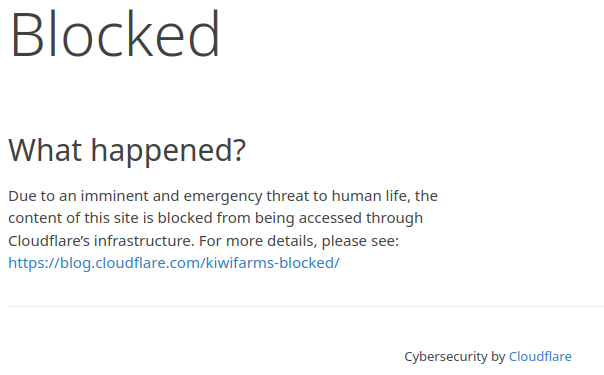Click the lowercase word "blocked" in the paragraph
The height and width of the screenshot is (375, 604).
[185, 218]
